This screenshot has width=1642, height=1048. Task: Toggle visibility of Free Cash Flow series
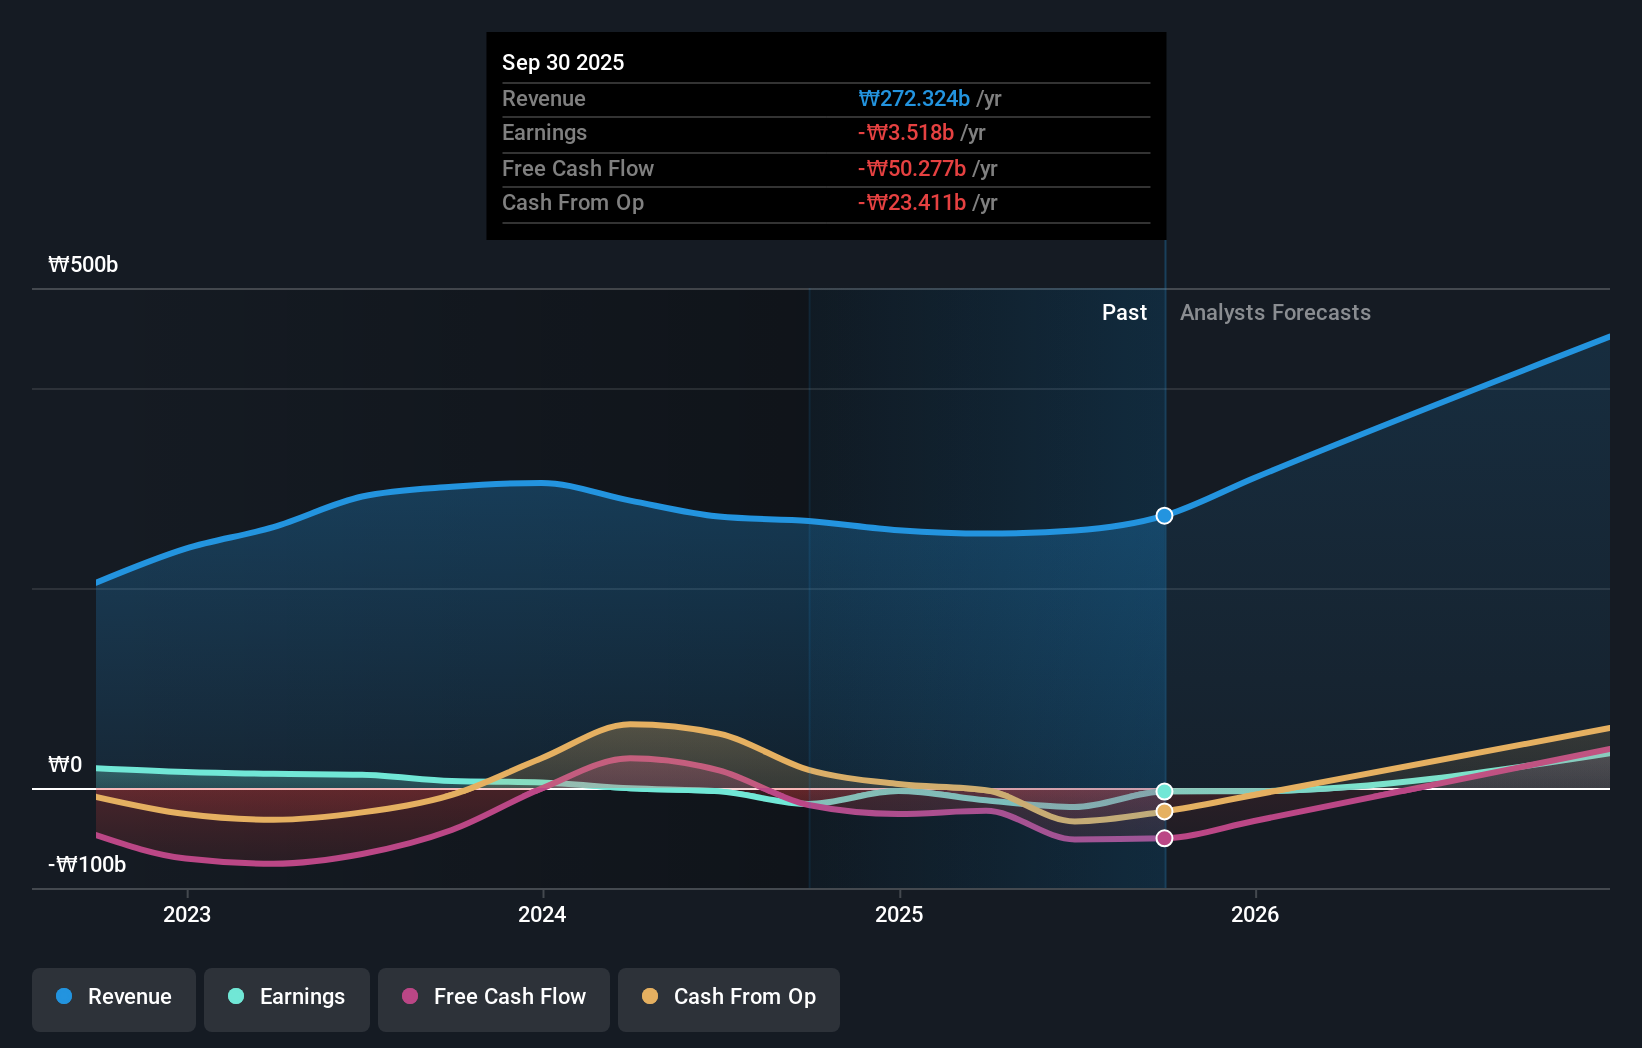493,998
